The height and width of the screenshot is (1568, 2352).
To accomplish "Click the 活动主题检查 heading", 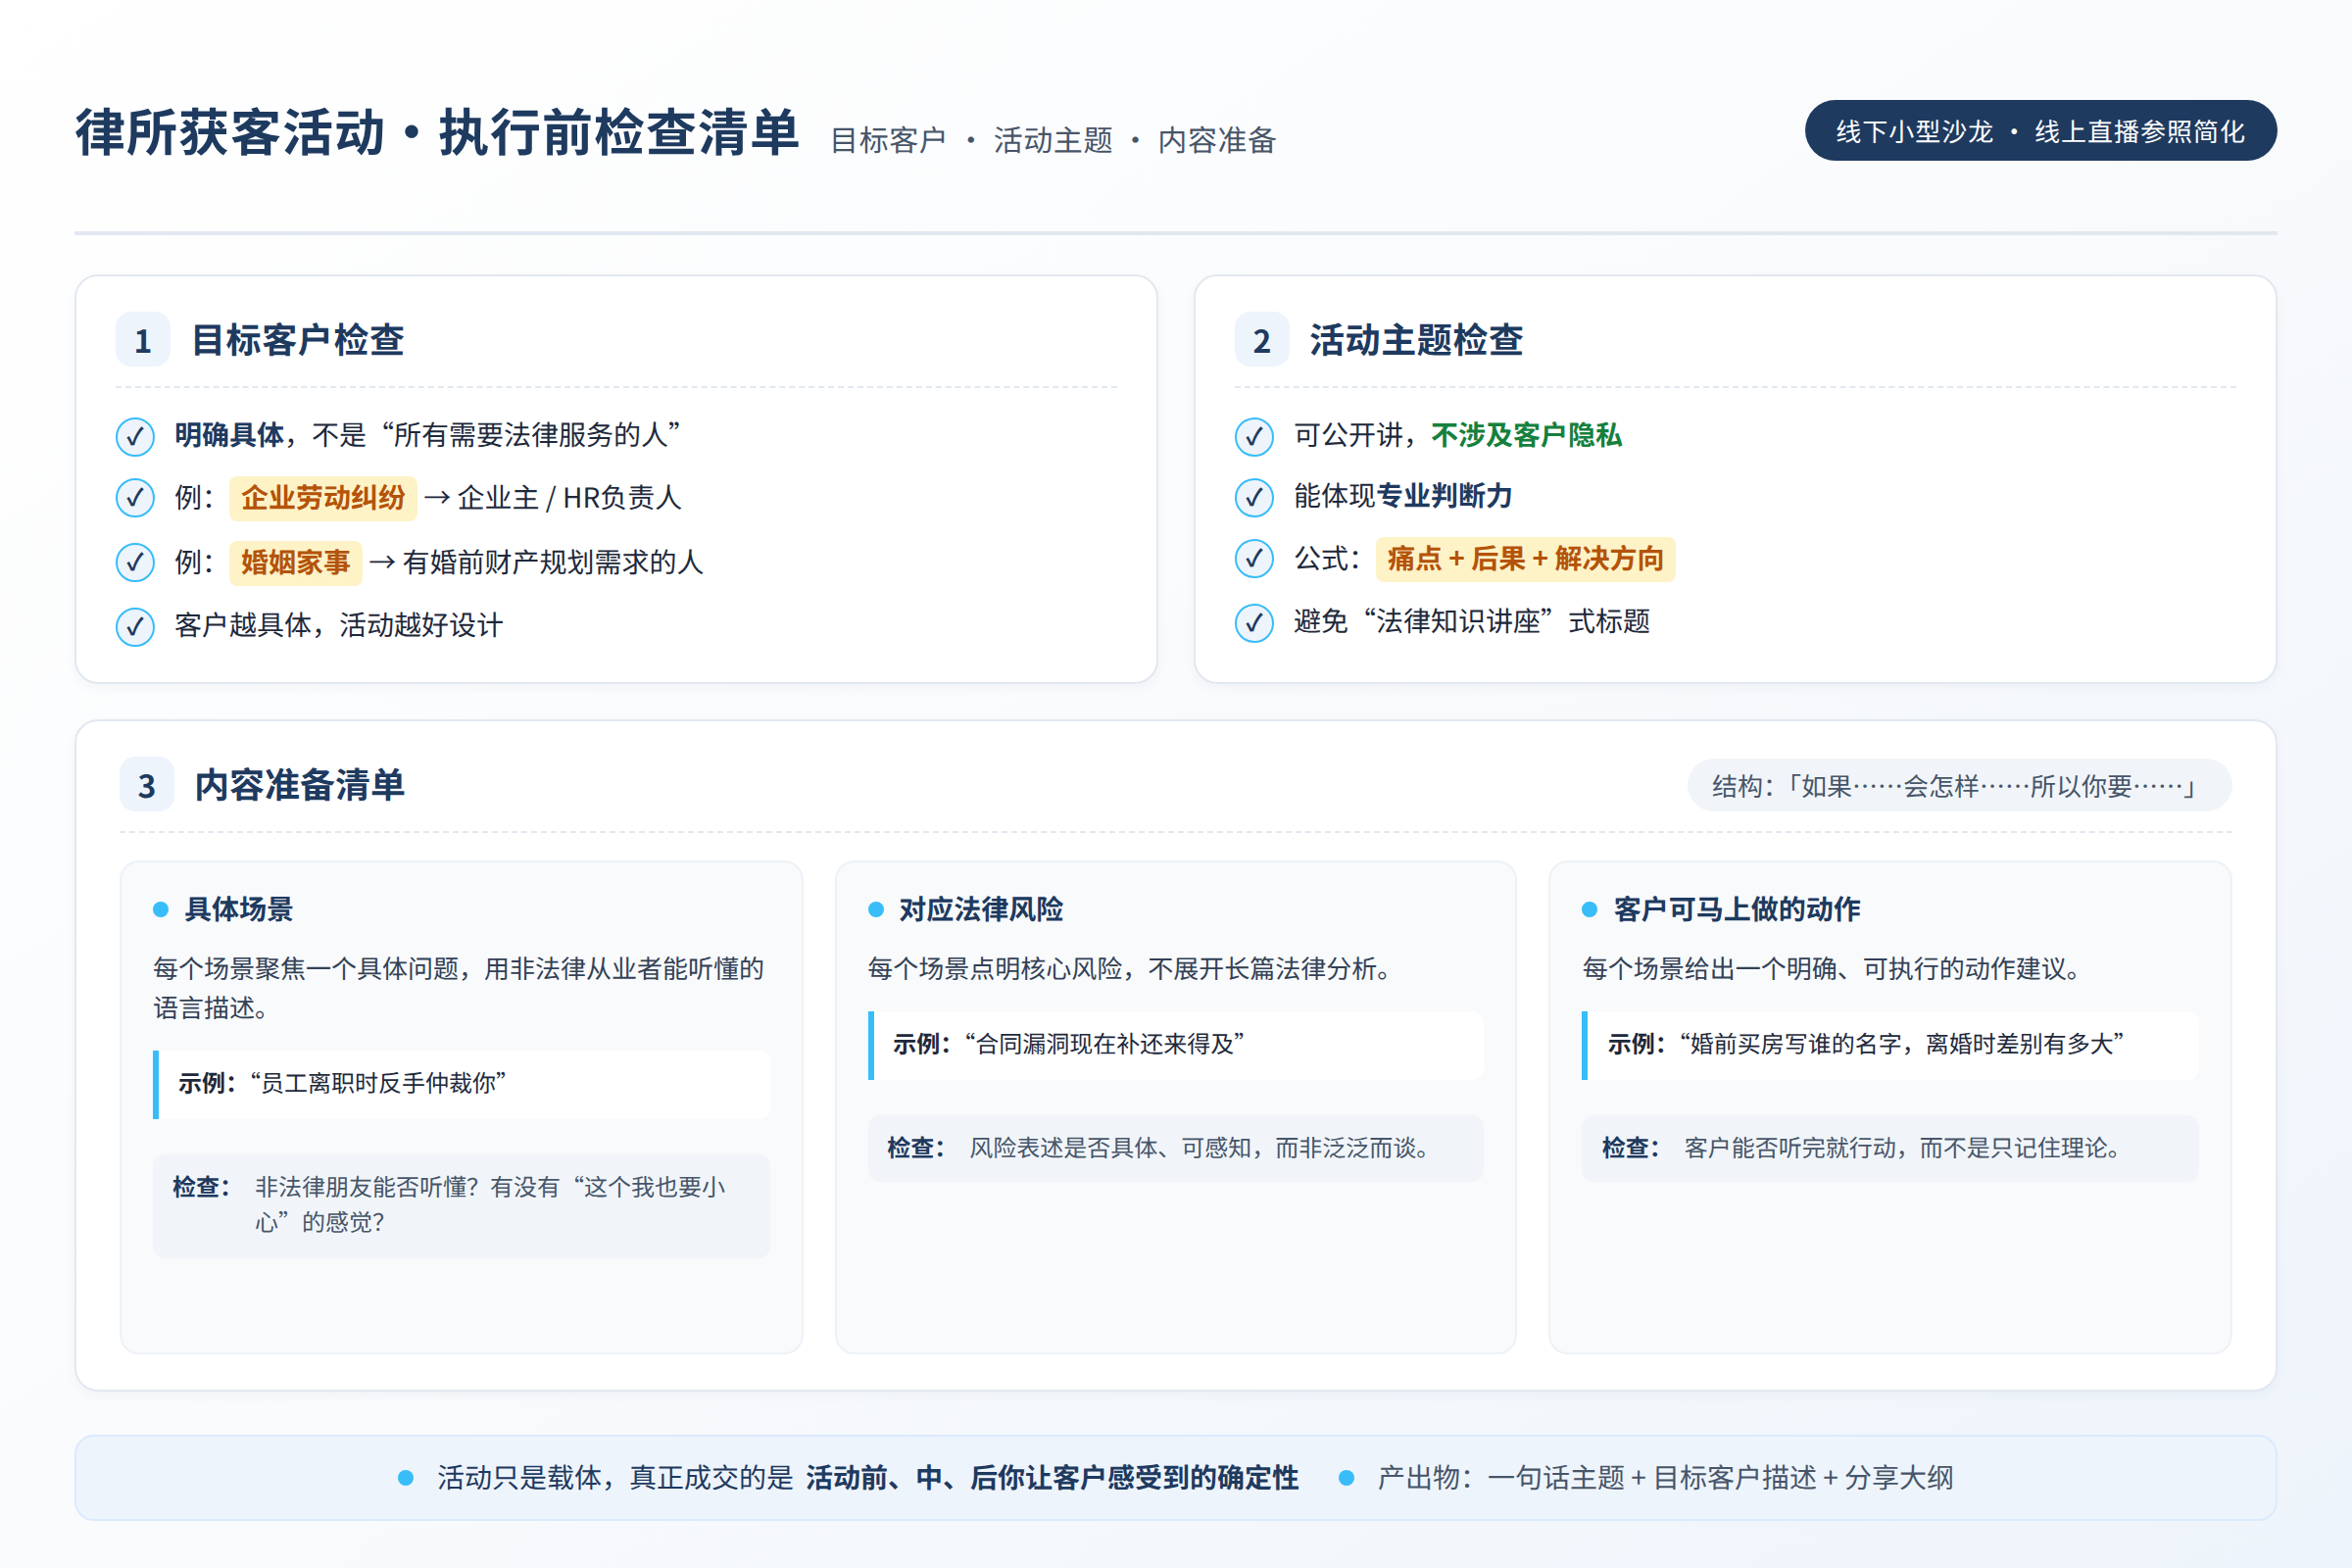I will point(1417,340).
